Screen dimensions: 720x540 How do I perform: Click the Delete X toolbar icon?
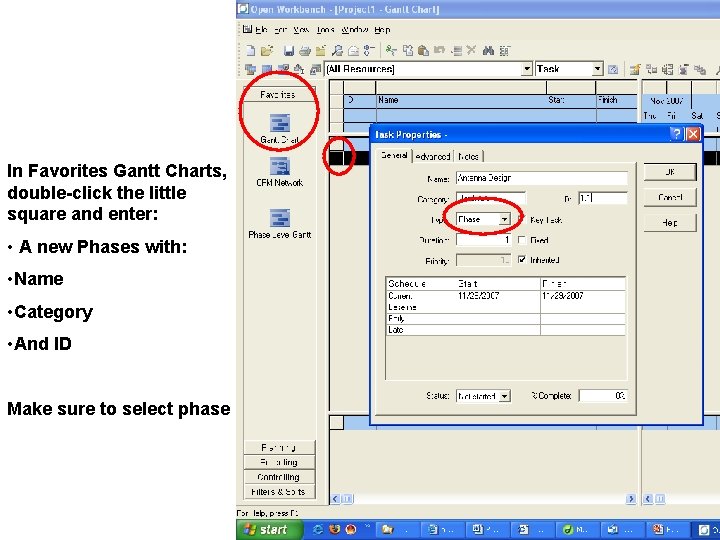click(x=471, y=50)
